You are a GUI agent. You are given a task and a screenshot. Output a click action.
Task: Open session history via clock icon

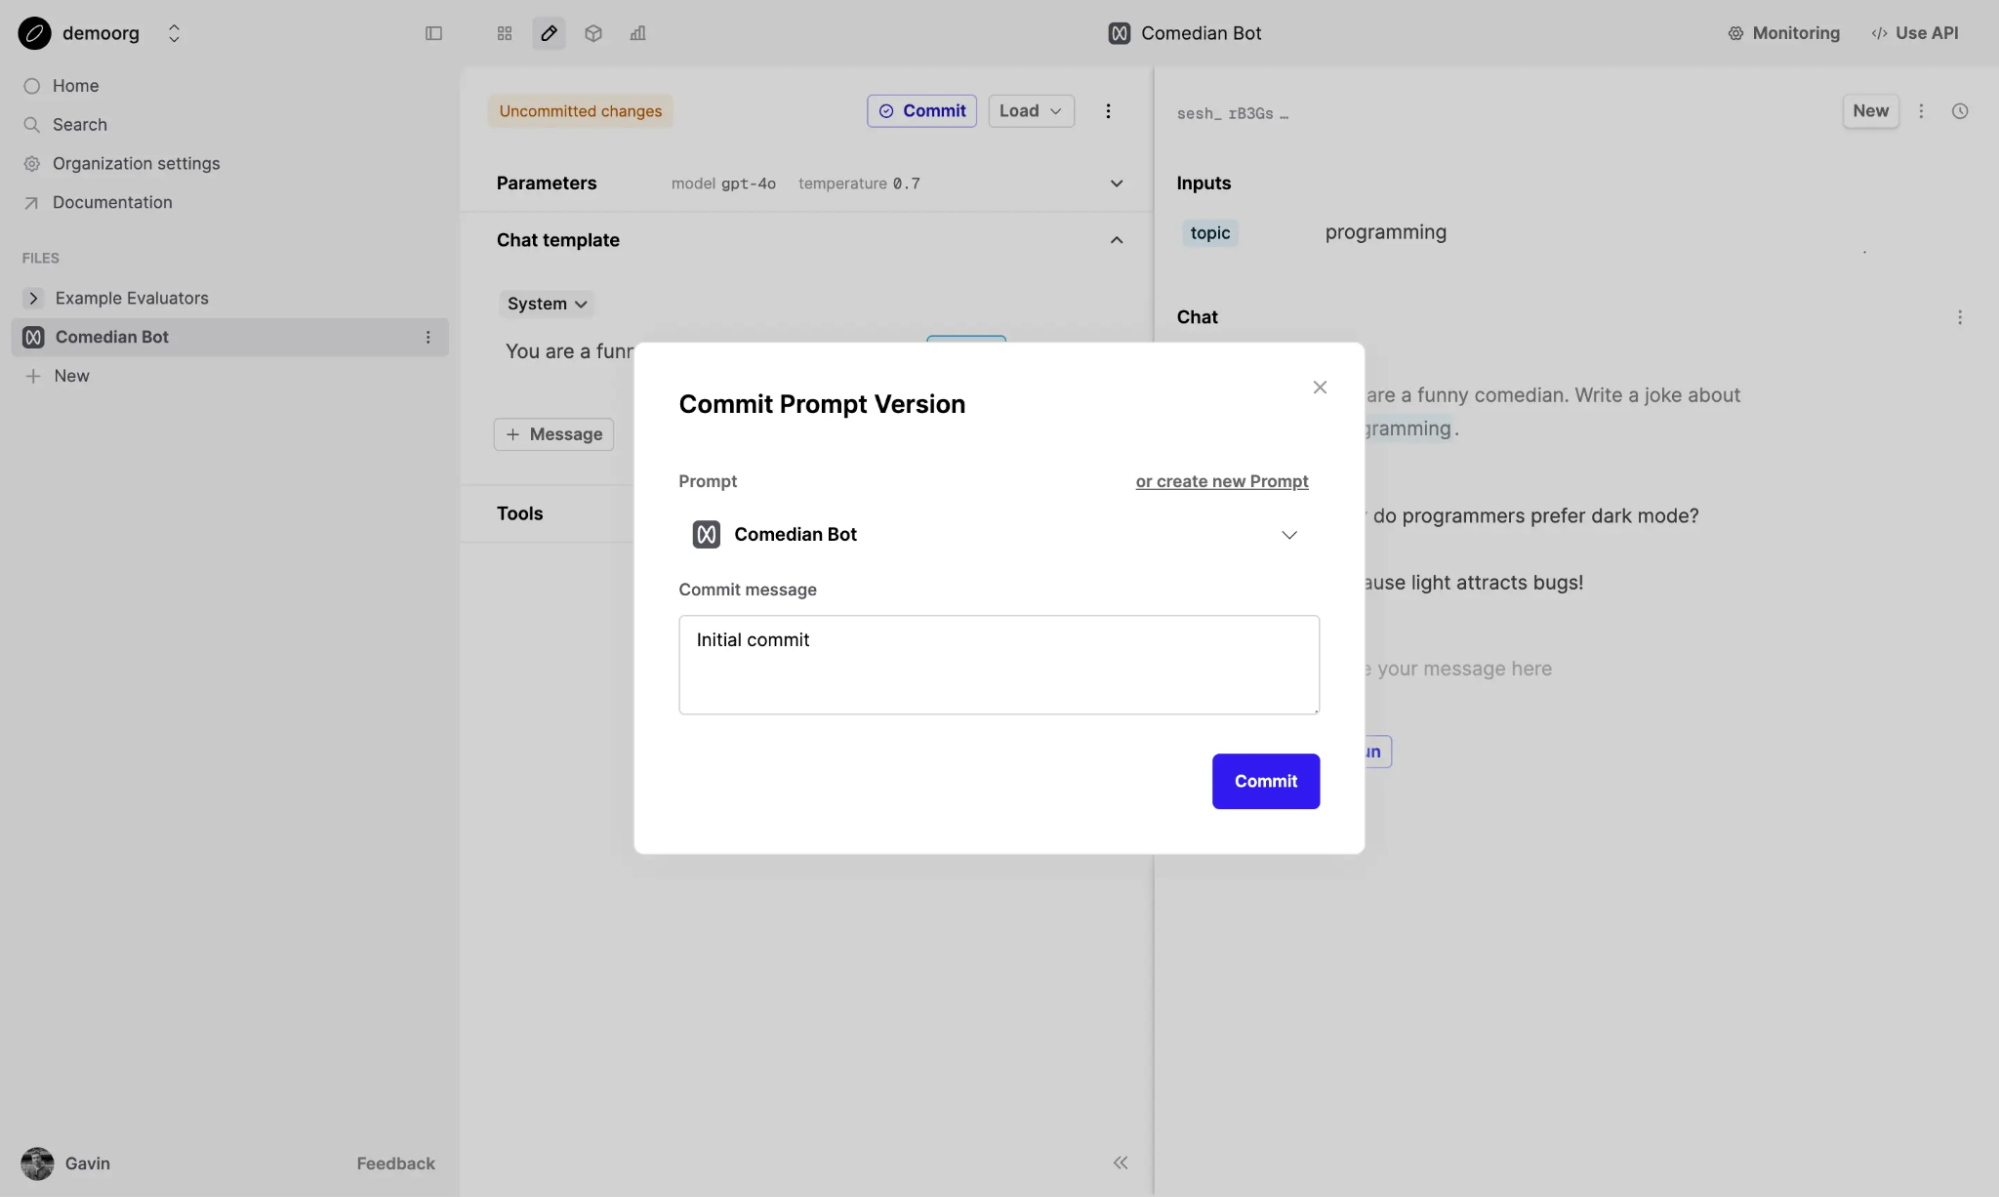pyautogui.click(x=1959, y=111)
